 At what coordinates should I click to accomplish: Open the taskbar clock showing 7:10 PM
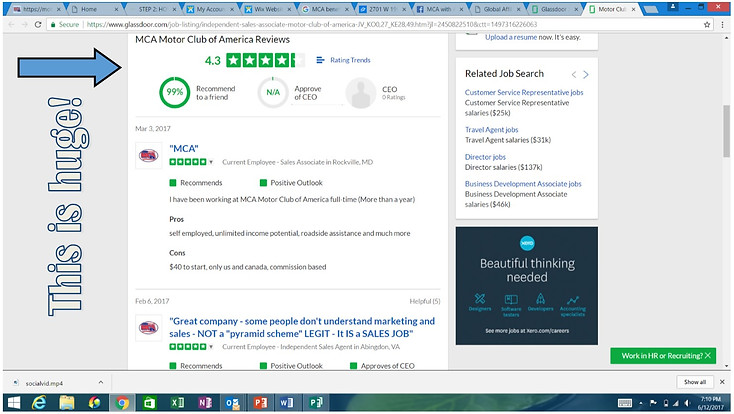(x=710, y=403)
